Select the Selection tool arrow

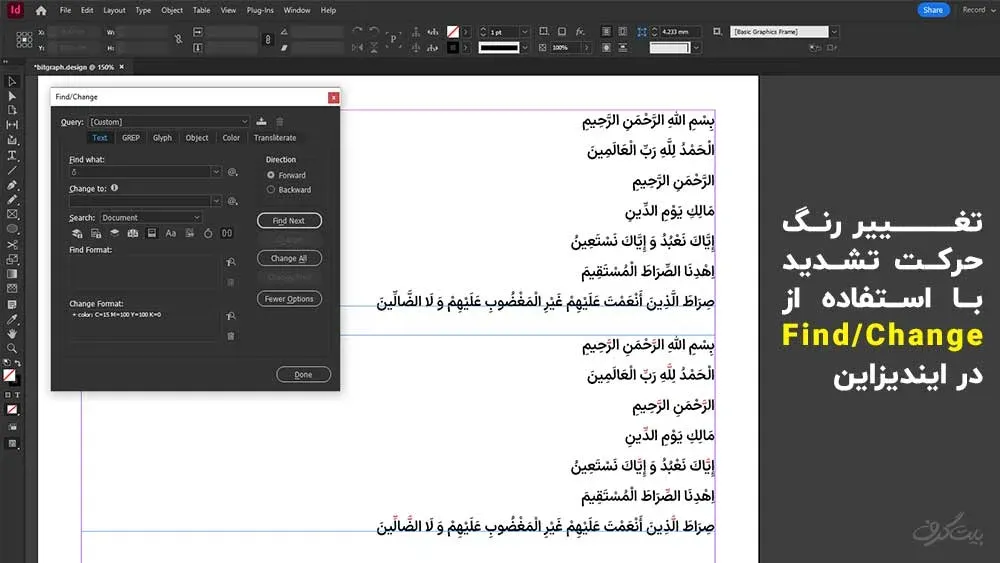[11, 81]
